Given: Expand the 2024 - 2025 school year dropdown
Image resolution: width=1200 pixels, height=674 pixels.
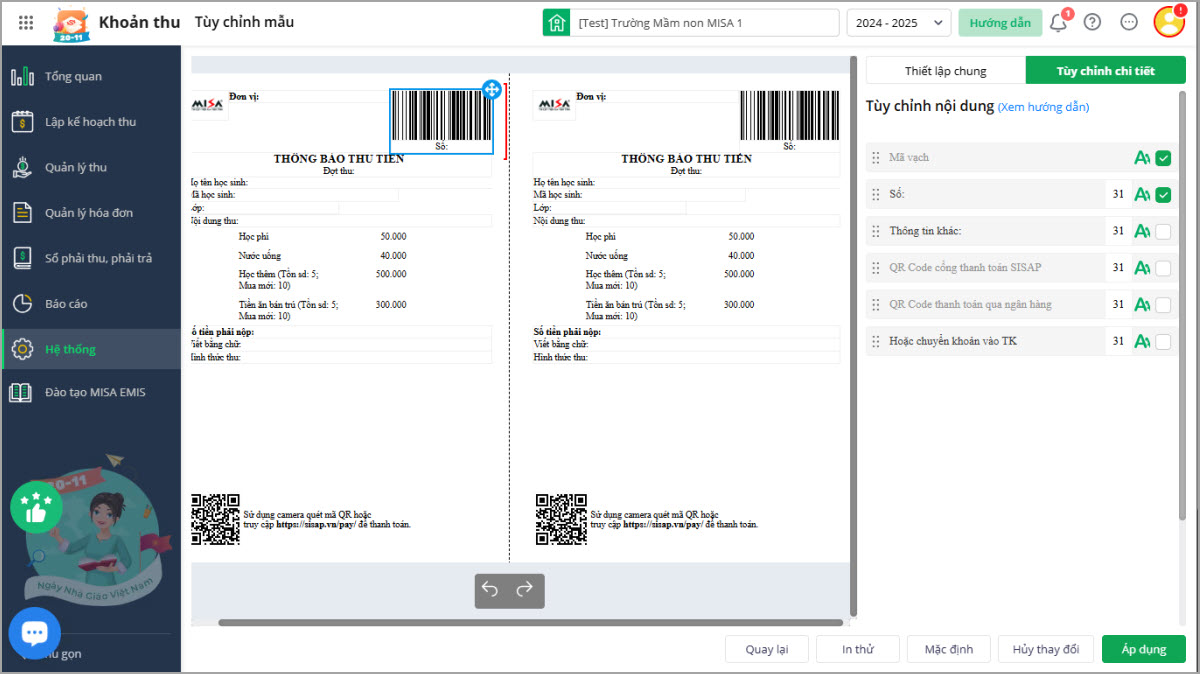Looking at the screenshot, I should pos(898,23).
